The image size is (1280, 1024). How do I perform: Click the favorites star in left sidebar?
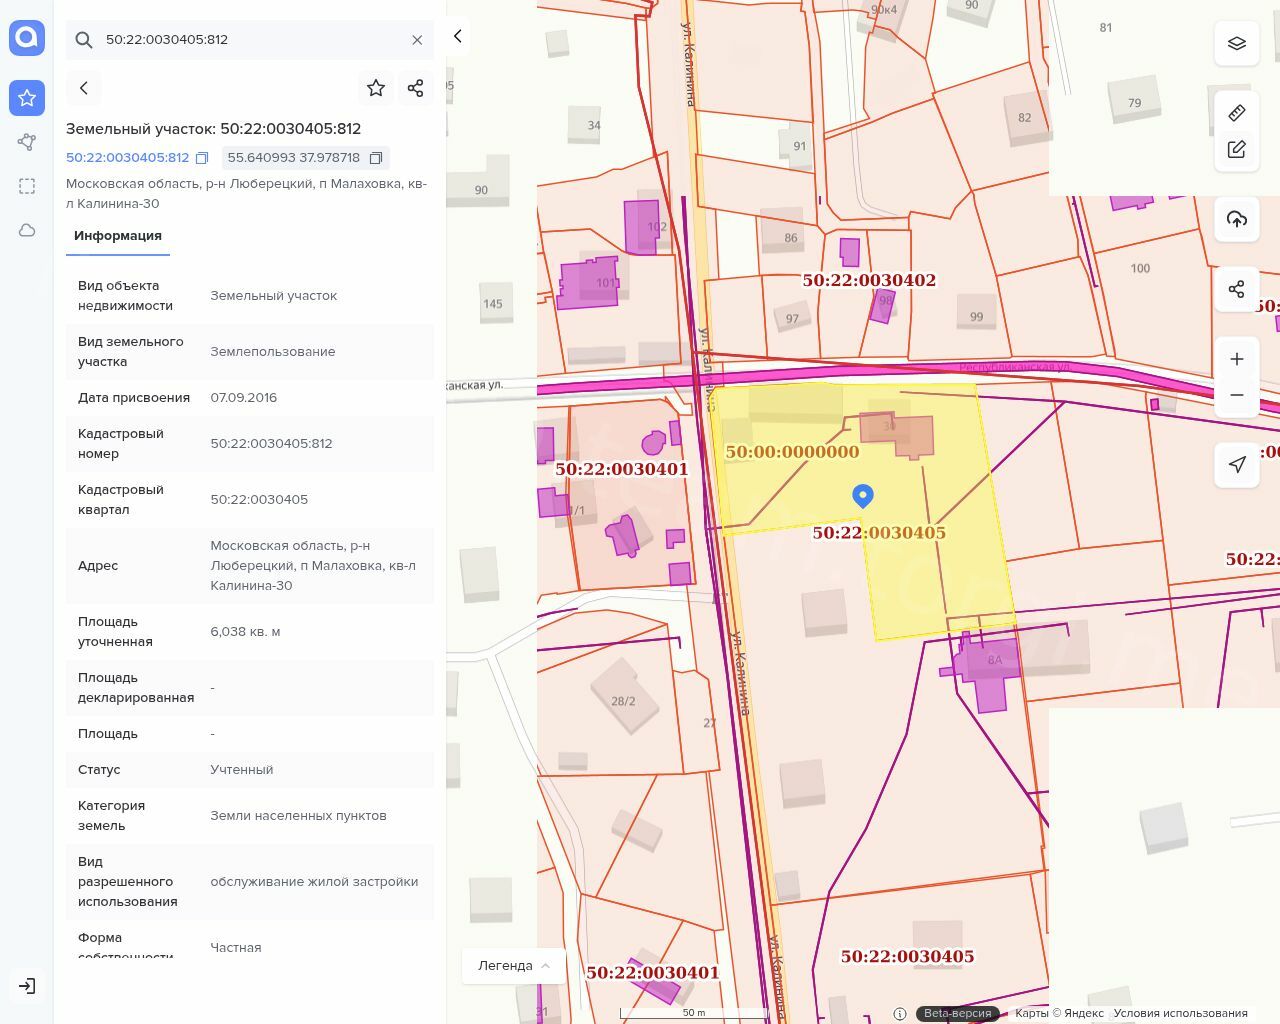(27, 98)
